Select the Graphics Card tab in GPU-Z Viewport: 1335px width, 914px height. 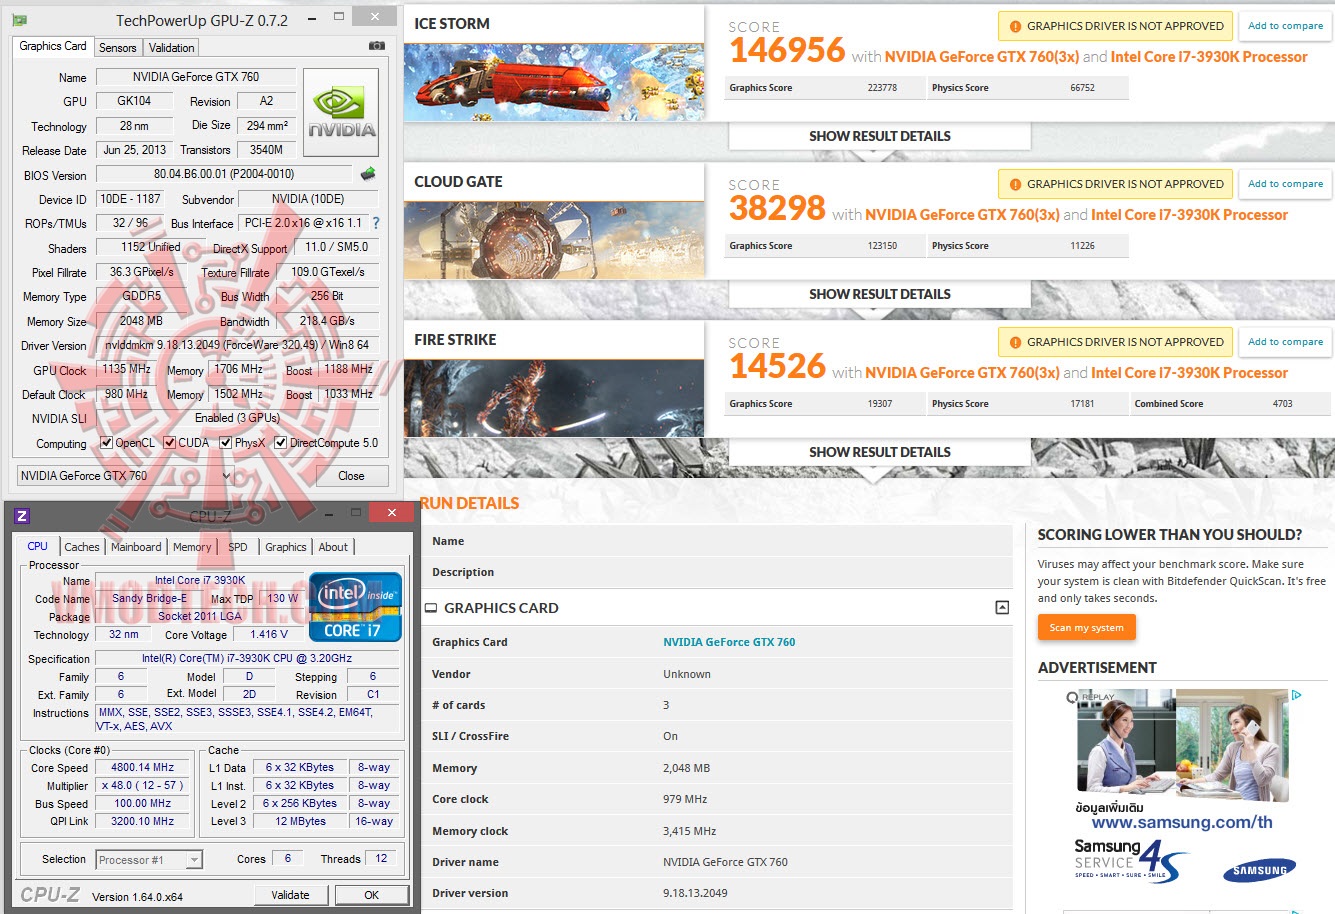coord(53,46)
